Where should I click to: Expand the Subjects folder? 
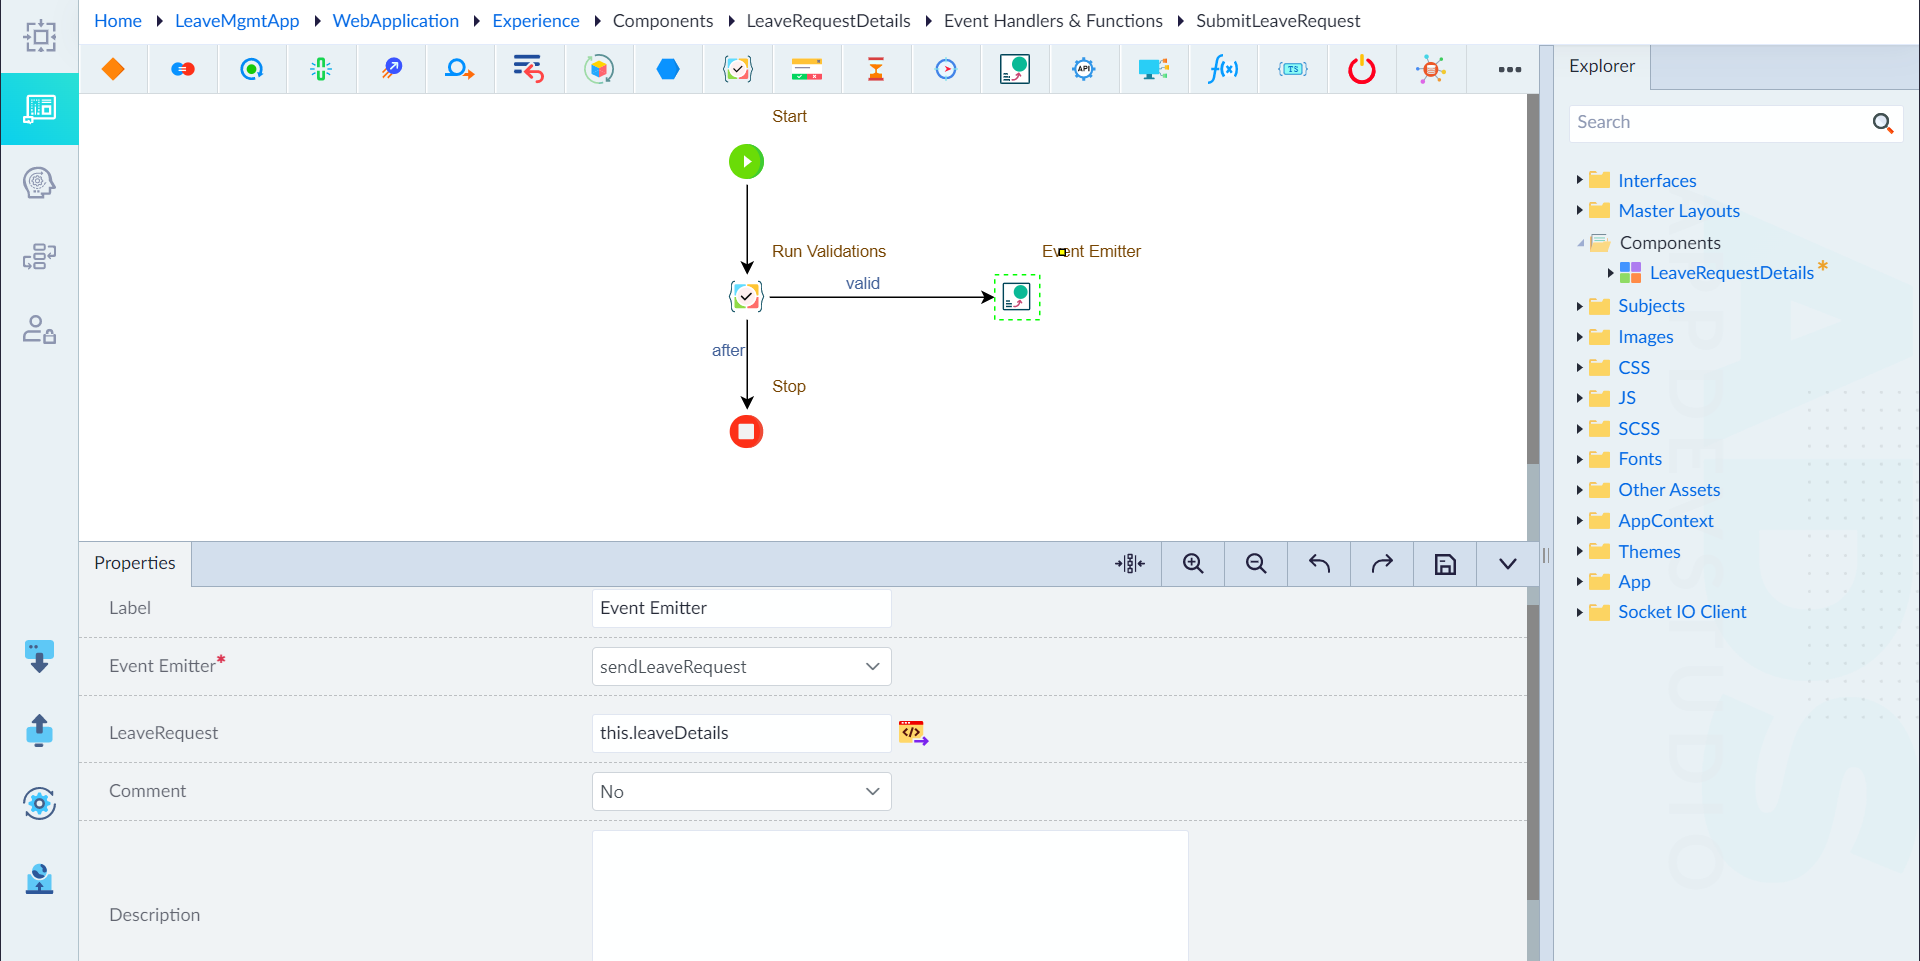[x=1579, y=306]
